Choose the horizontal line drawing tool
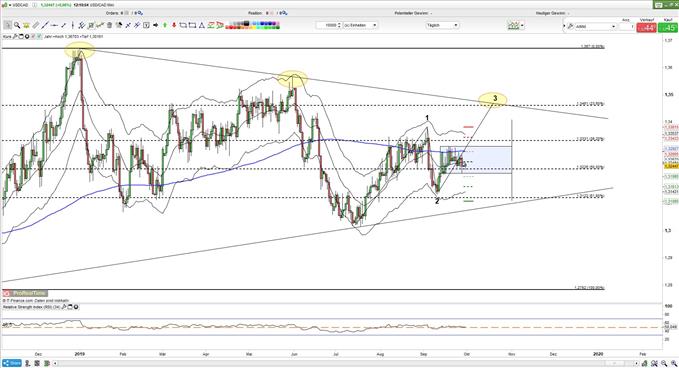The height and width of the screenshot is (368, 679). [x=54, y=25]
